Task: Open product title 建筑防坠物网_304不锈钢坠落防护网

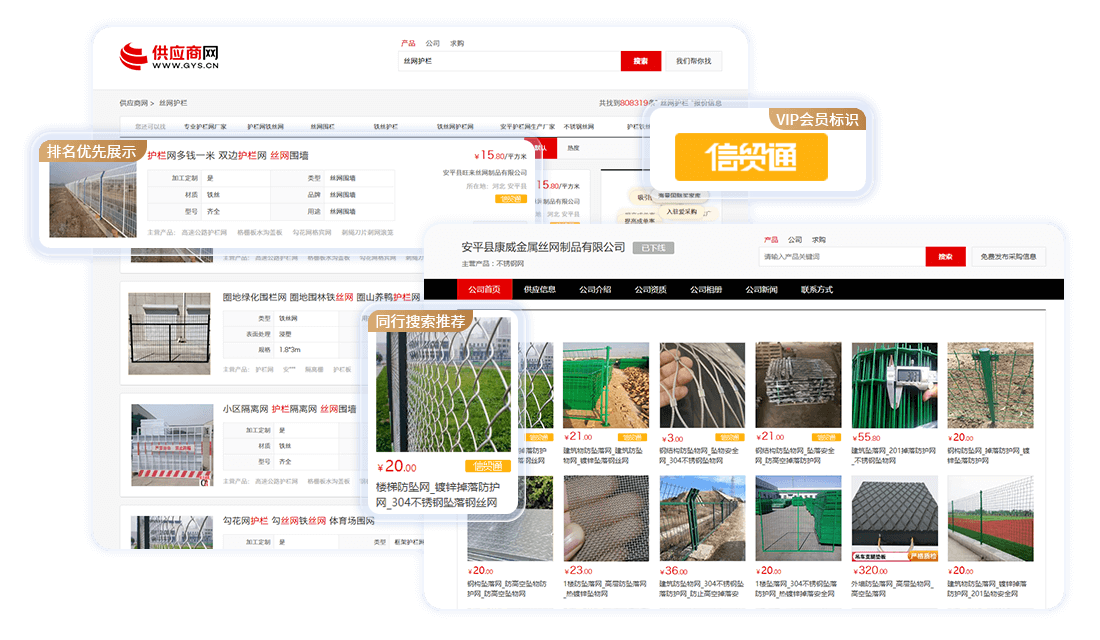Action: click(x=702, y=589)
